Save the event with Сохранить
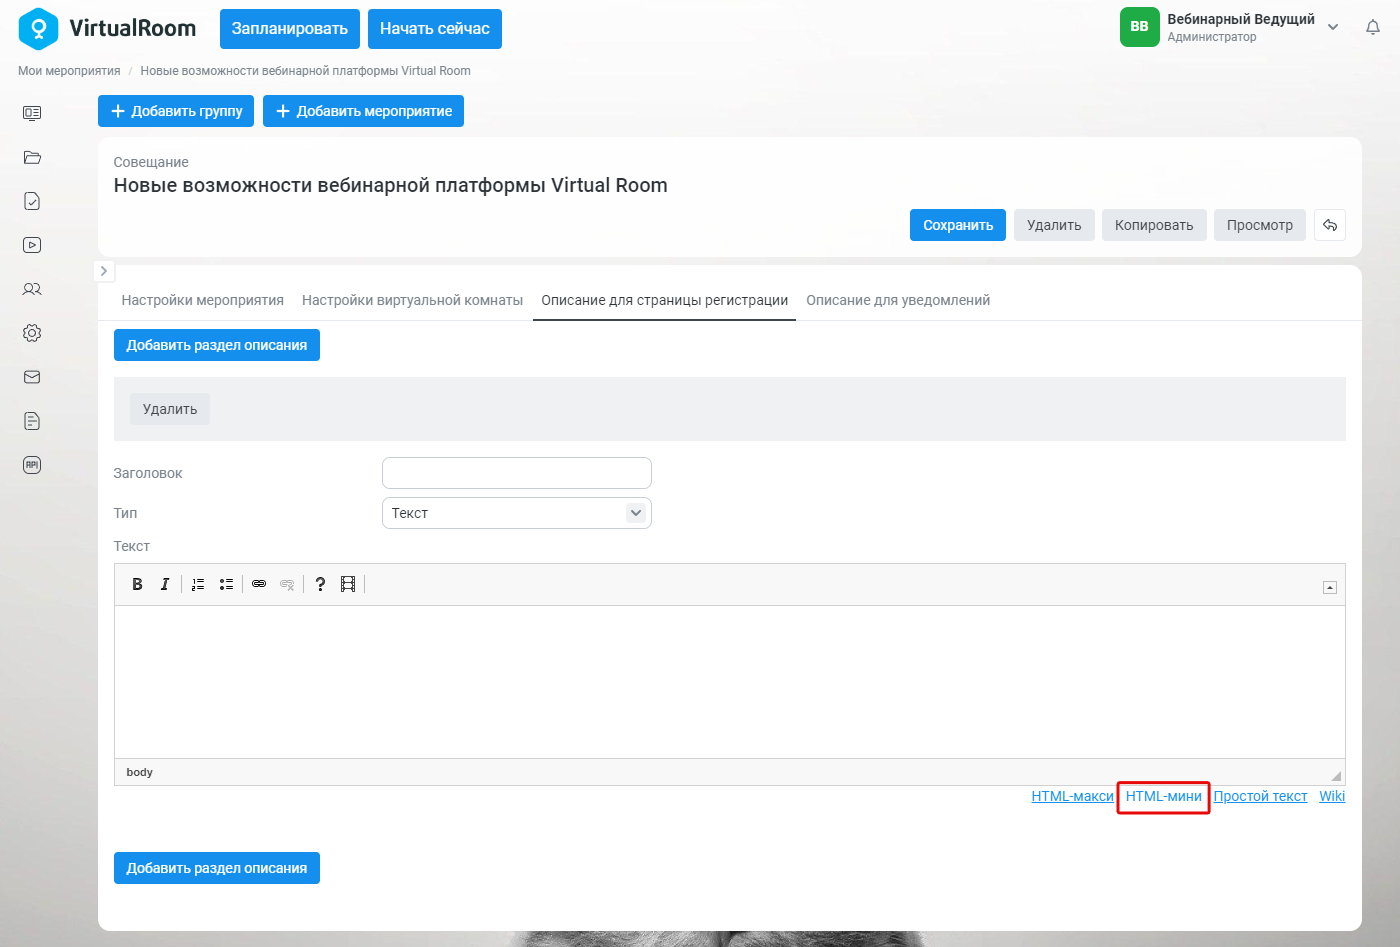The image size is (1400, 947). point(958,225)
